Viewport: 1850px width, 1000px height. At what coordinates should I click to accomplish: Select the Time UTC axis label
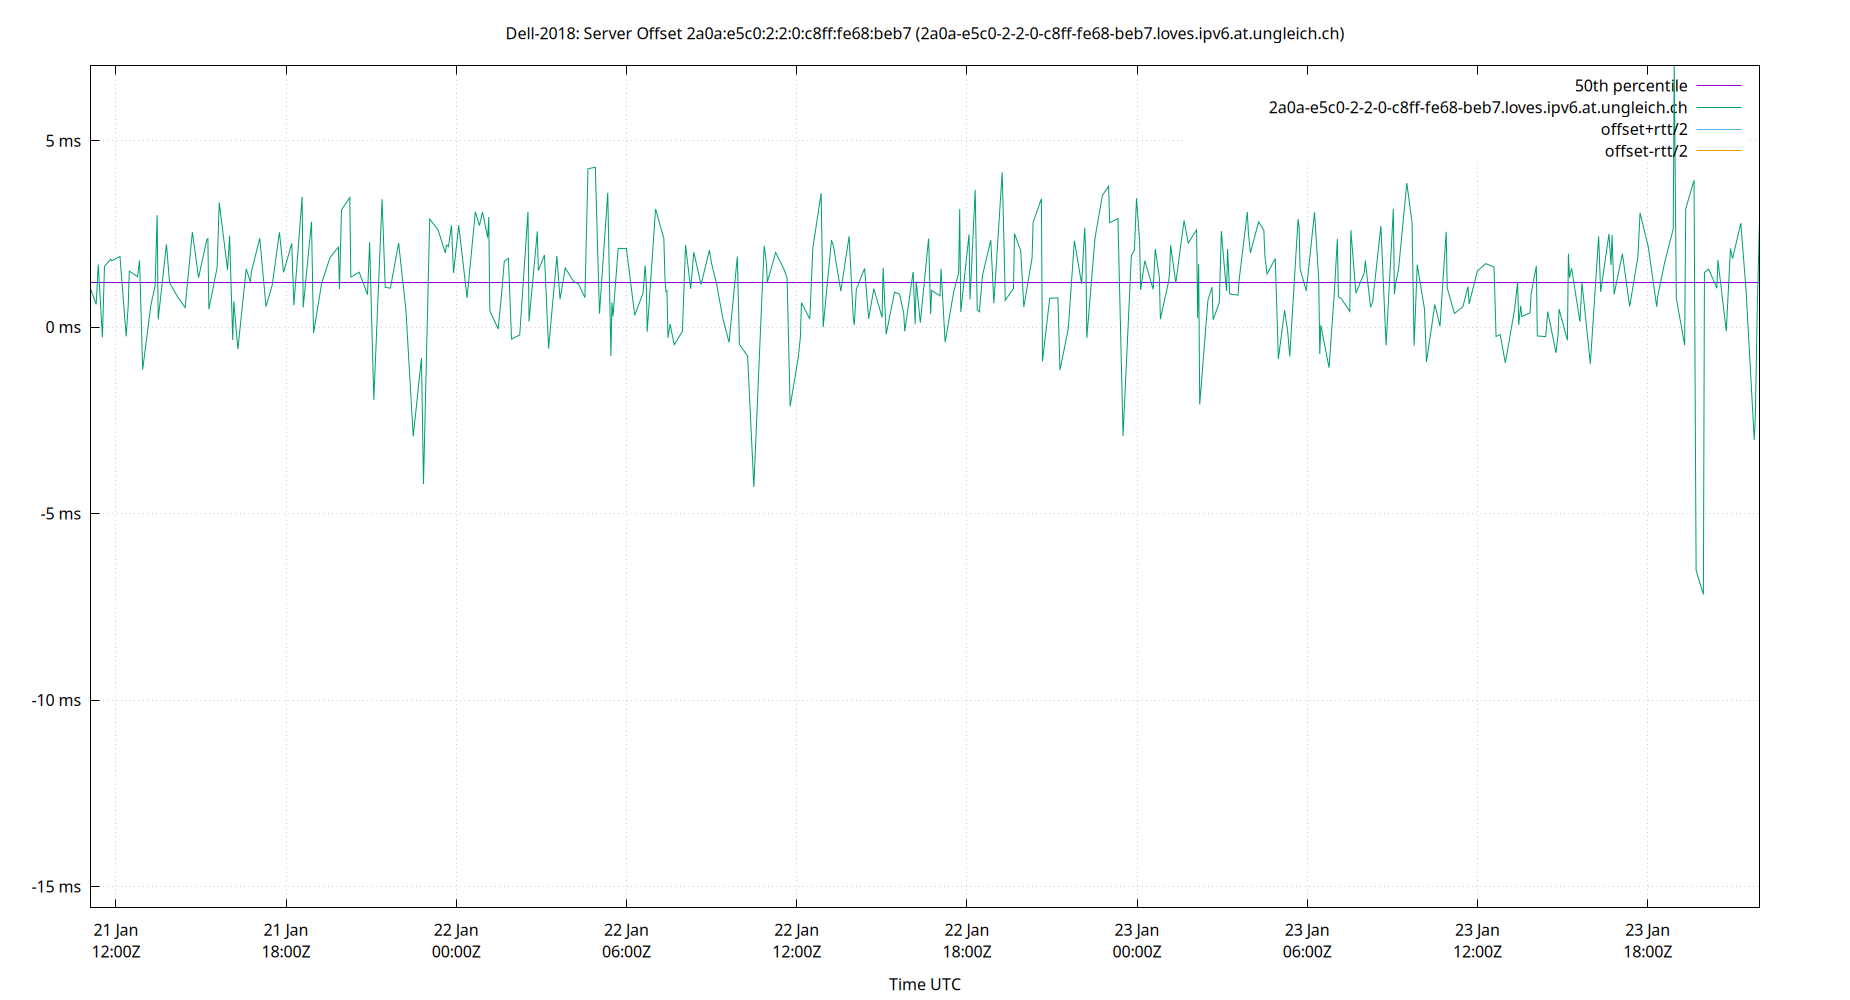pos(925,984)
